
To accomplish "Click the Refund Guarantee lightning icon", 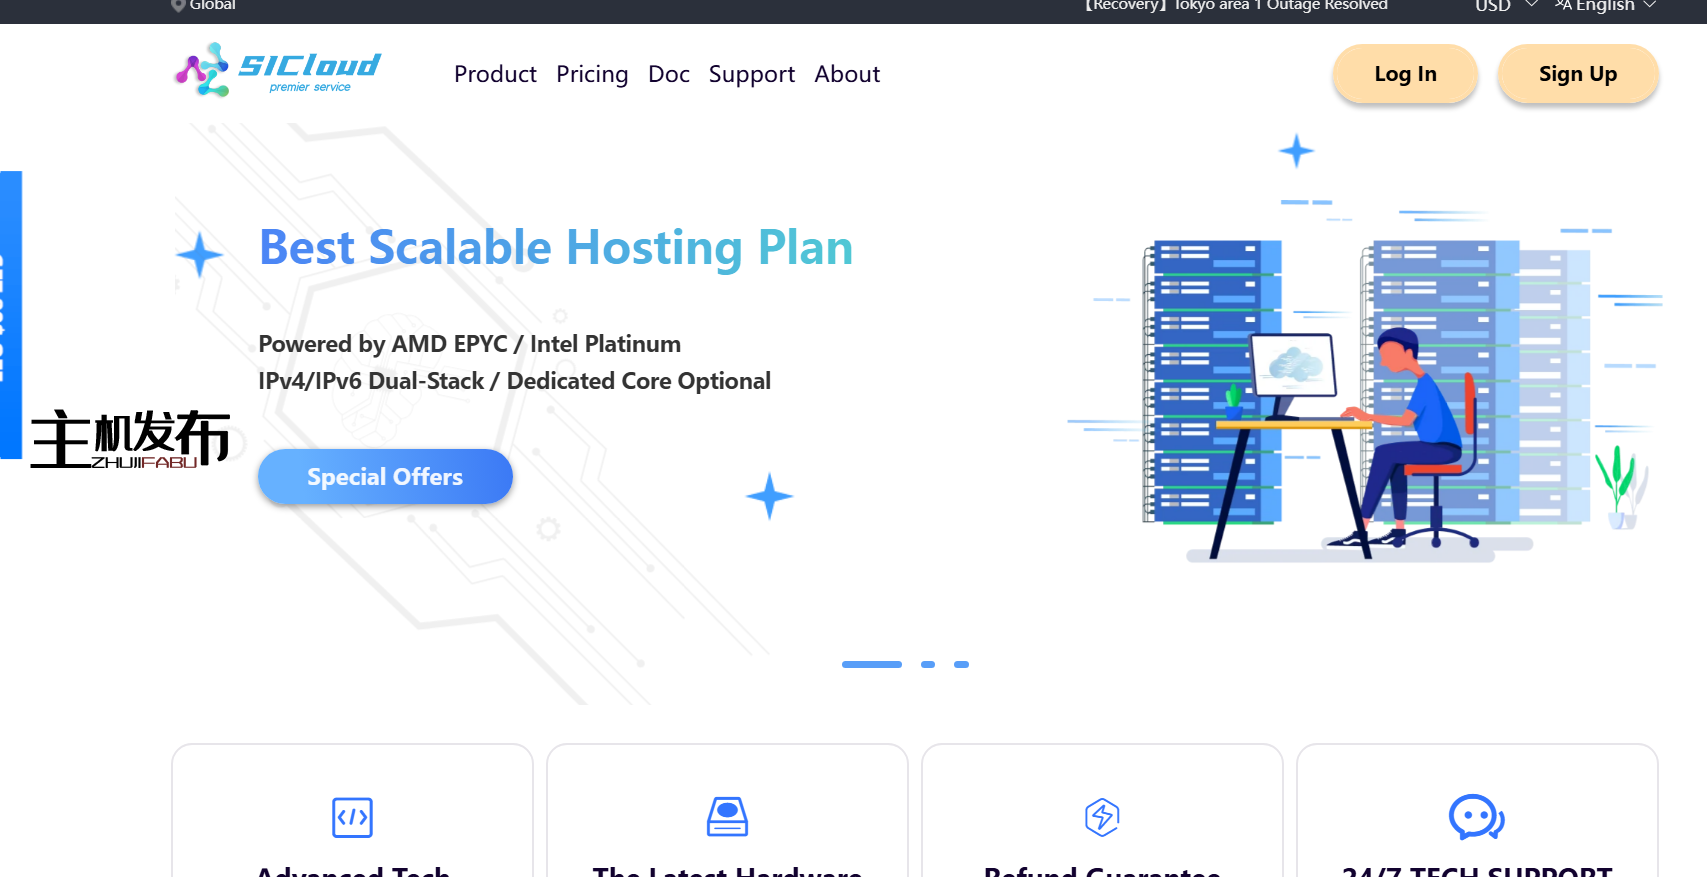I will pos(1102,817).
